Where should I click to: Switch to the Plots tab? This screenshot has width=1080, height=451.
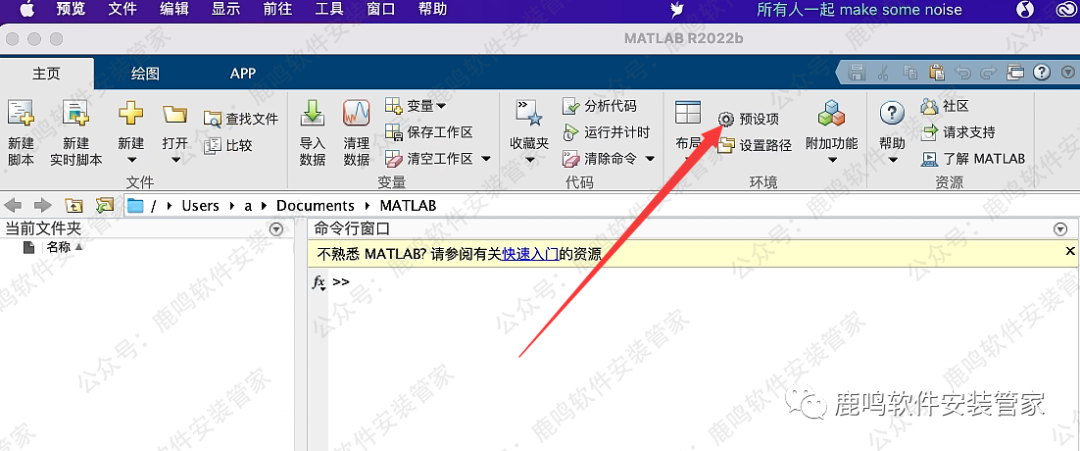145,73
